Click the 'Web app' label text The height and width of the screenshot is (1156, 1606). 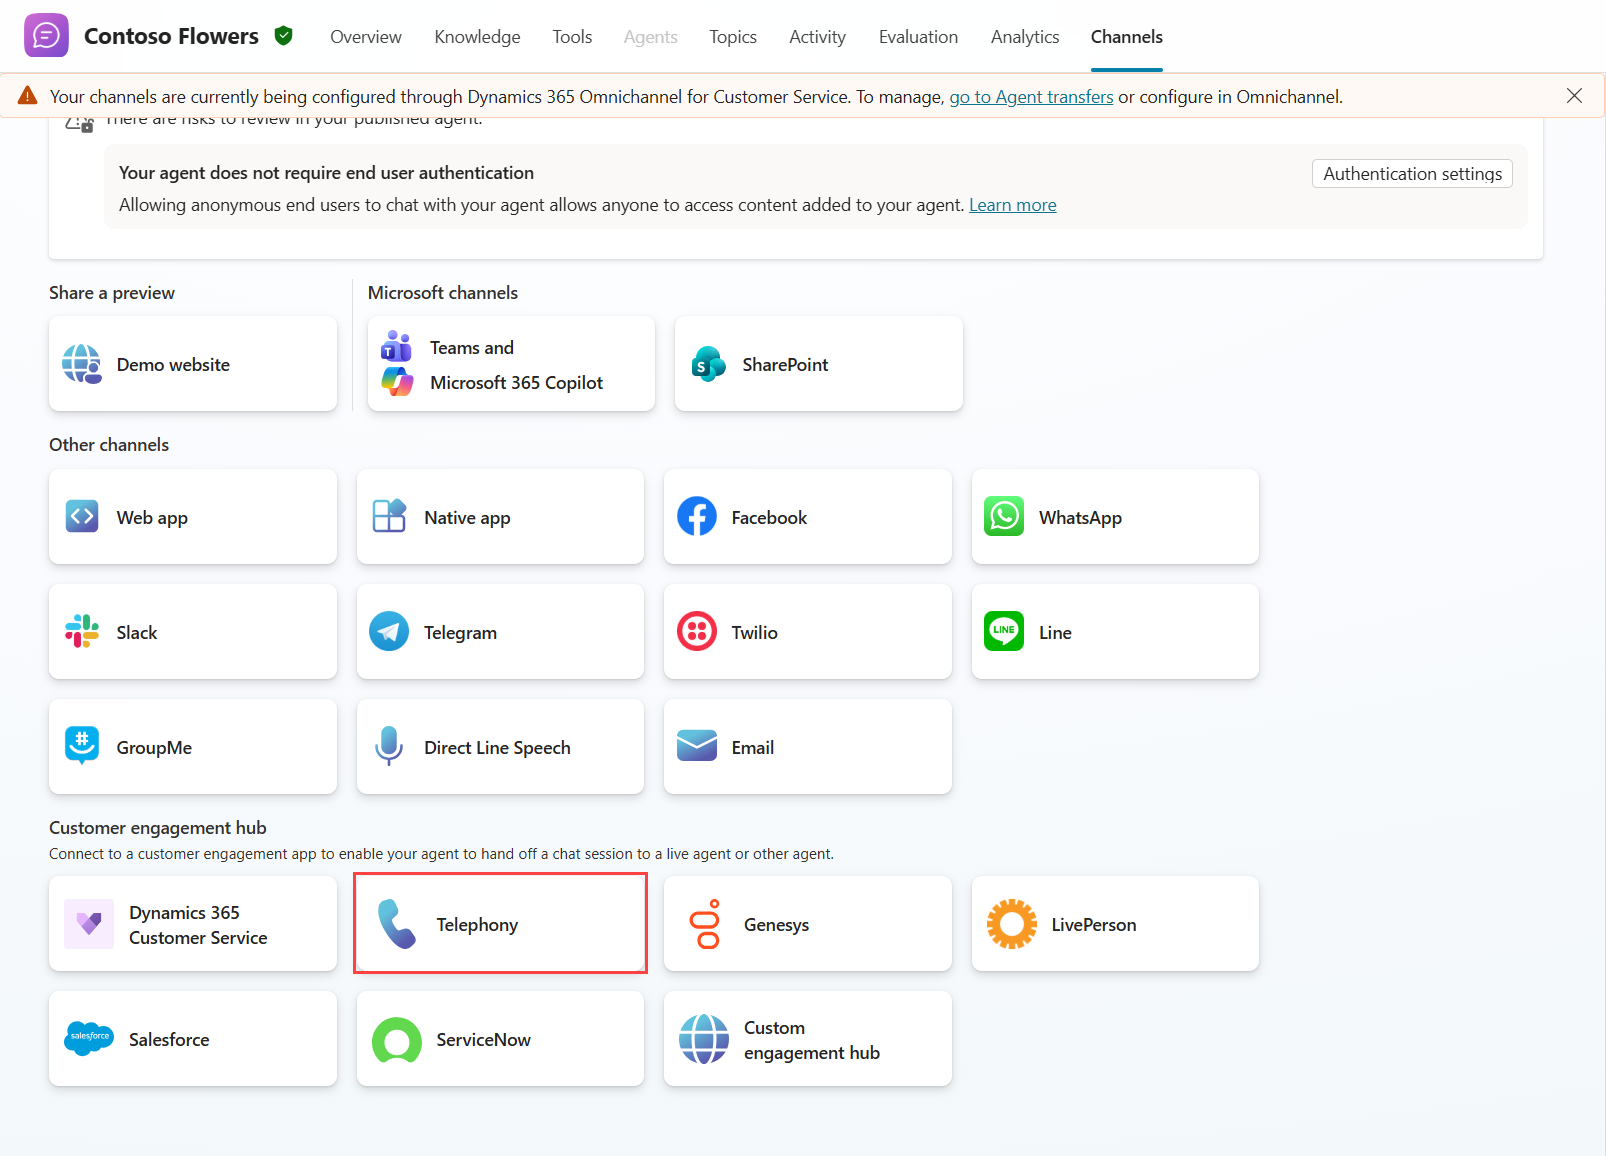(152, 518)
